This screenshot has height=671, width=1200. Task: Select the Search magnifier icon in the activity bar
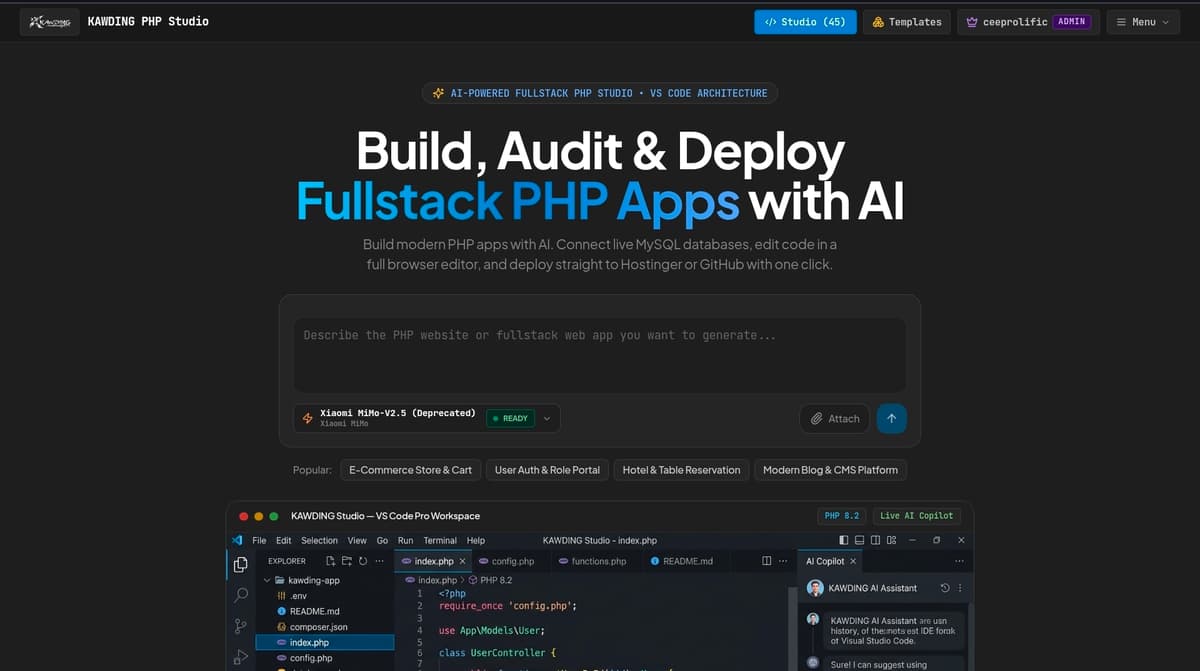[x=240, y=596]
